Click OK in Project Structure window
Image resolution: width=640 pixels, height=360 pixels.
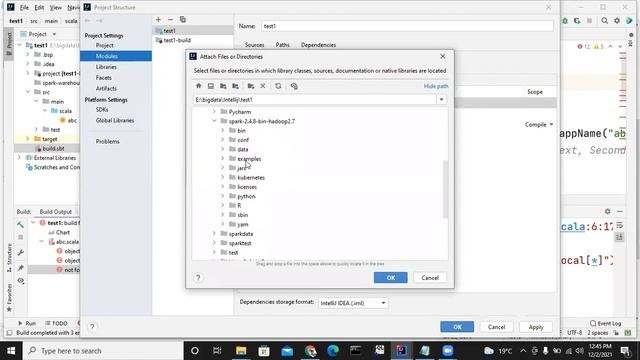pos(457,327)
